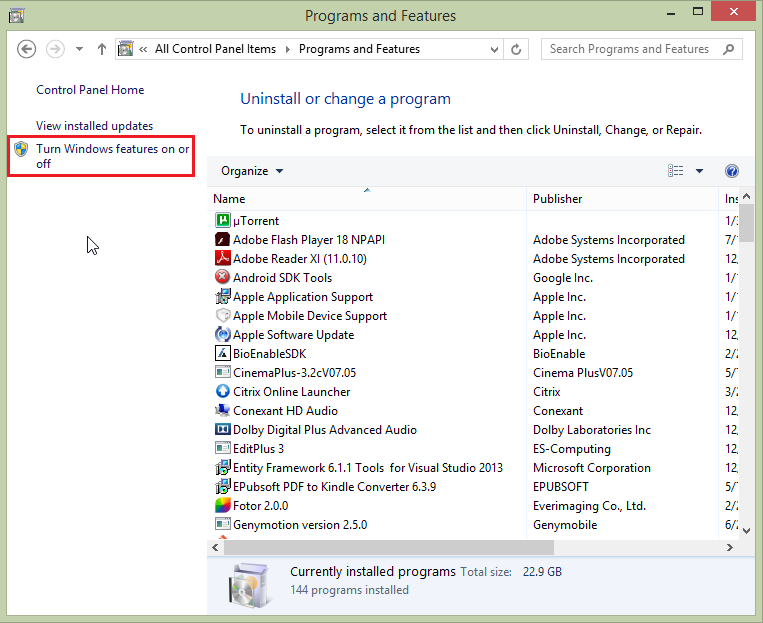The width and height of the screenshot is (763, 623).
Task: Click the vertical scrollbar up arrow
Action: coord(746,197)
